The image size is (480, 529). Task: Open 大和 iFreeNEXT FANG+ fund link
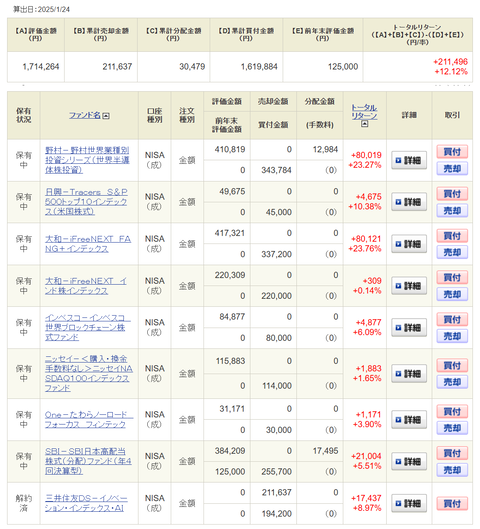pos(88,244)
